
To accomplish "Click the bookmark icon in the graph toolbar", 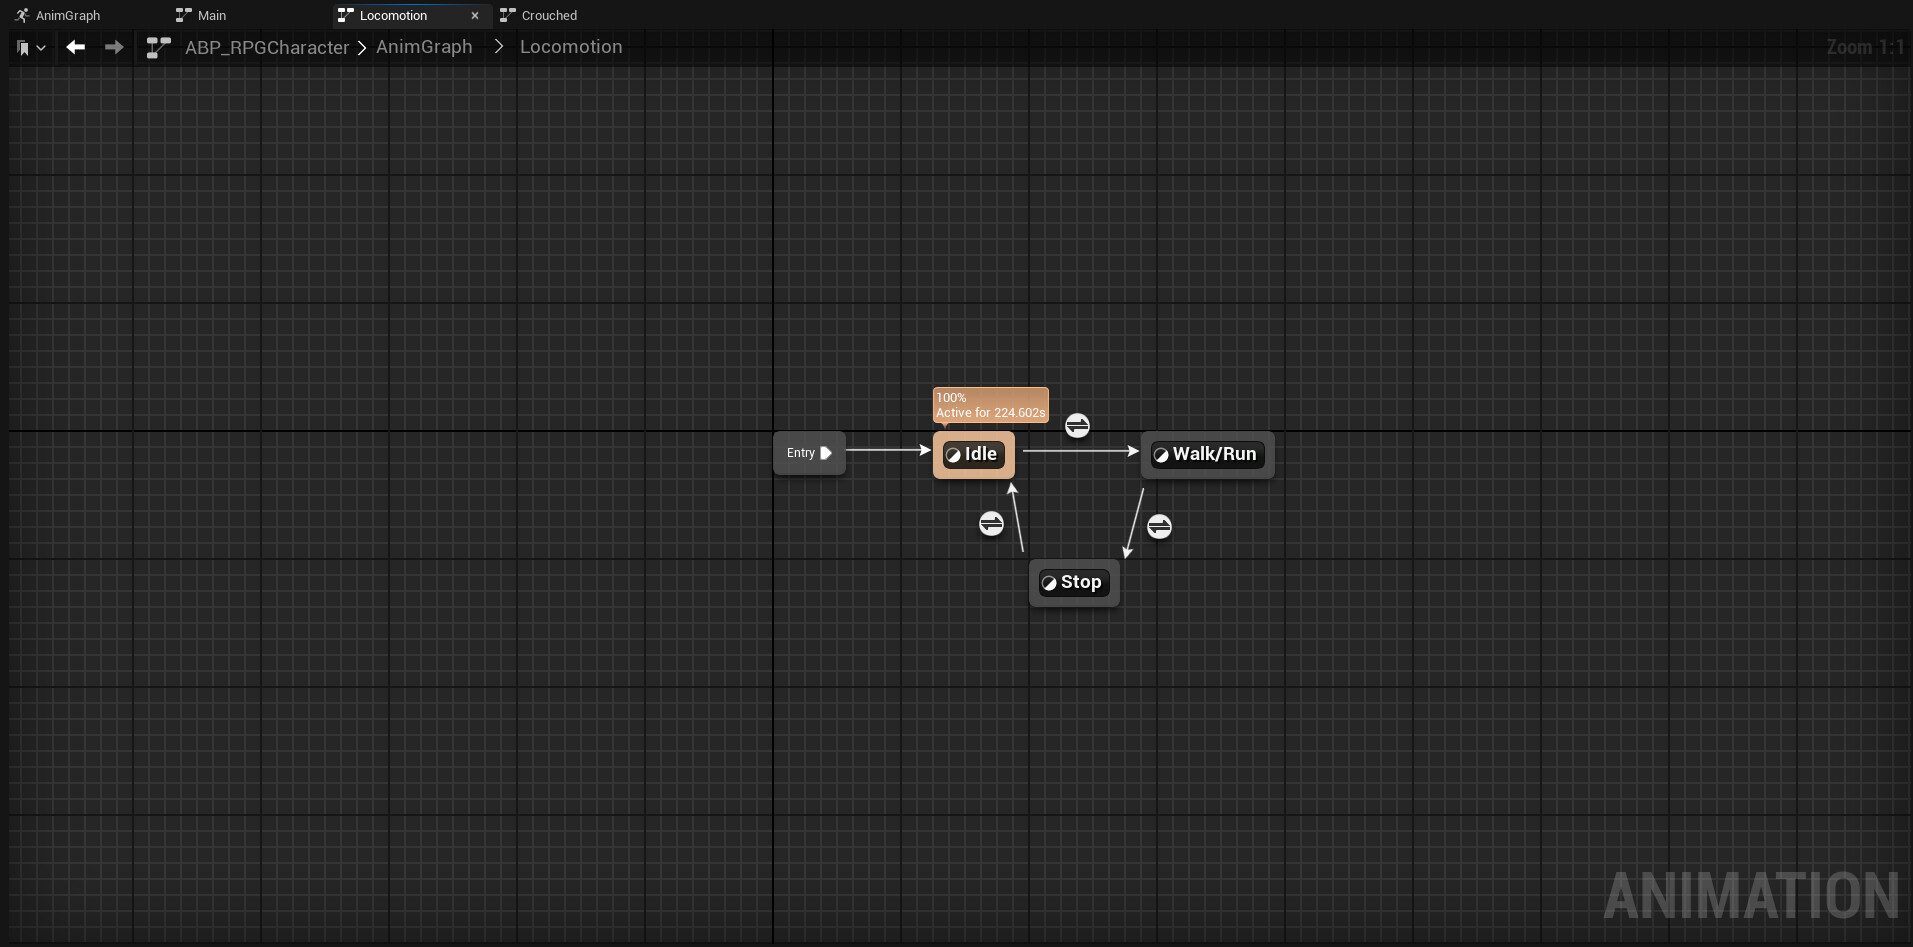I will click(x=22, y=47).
